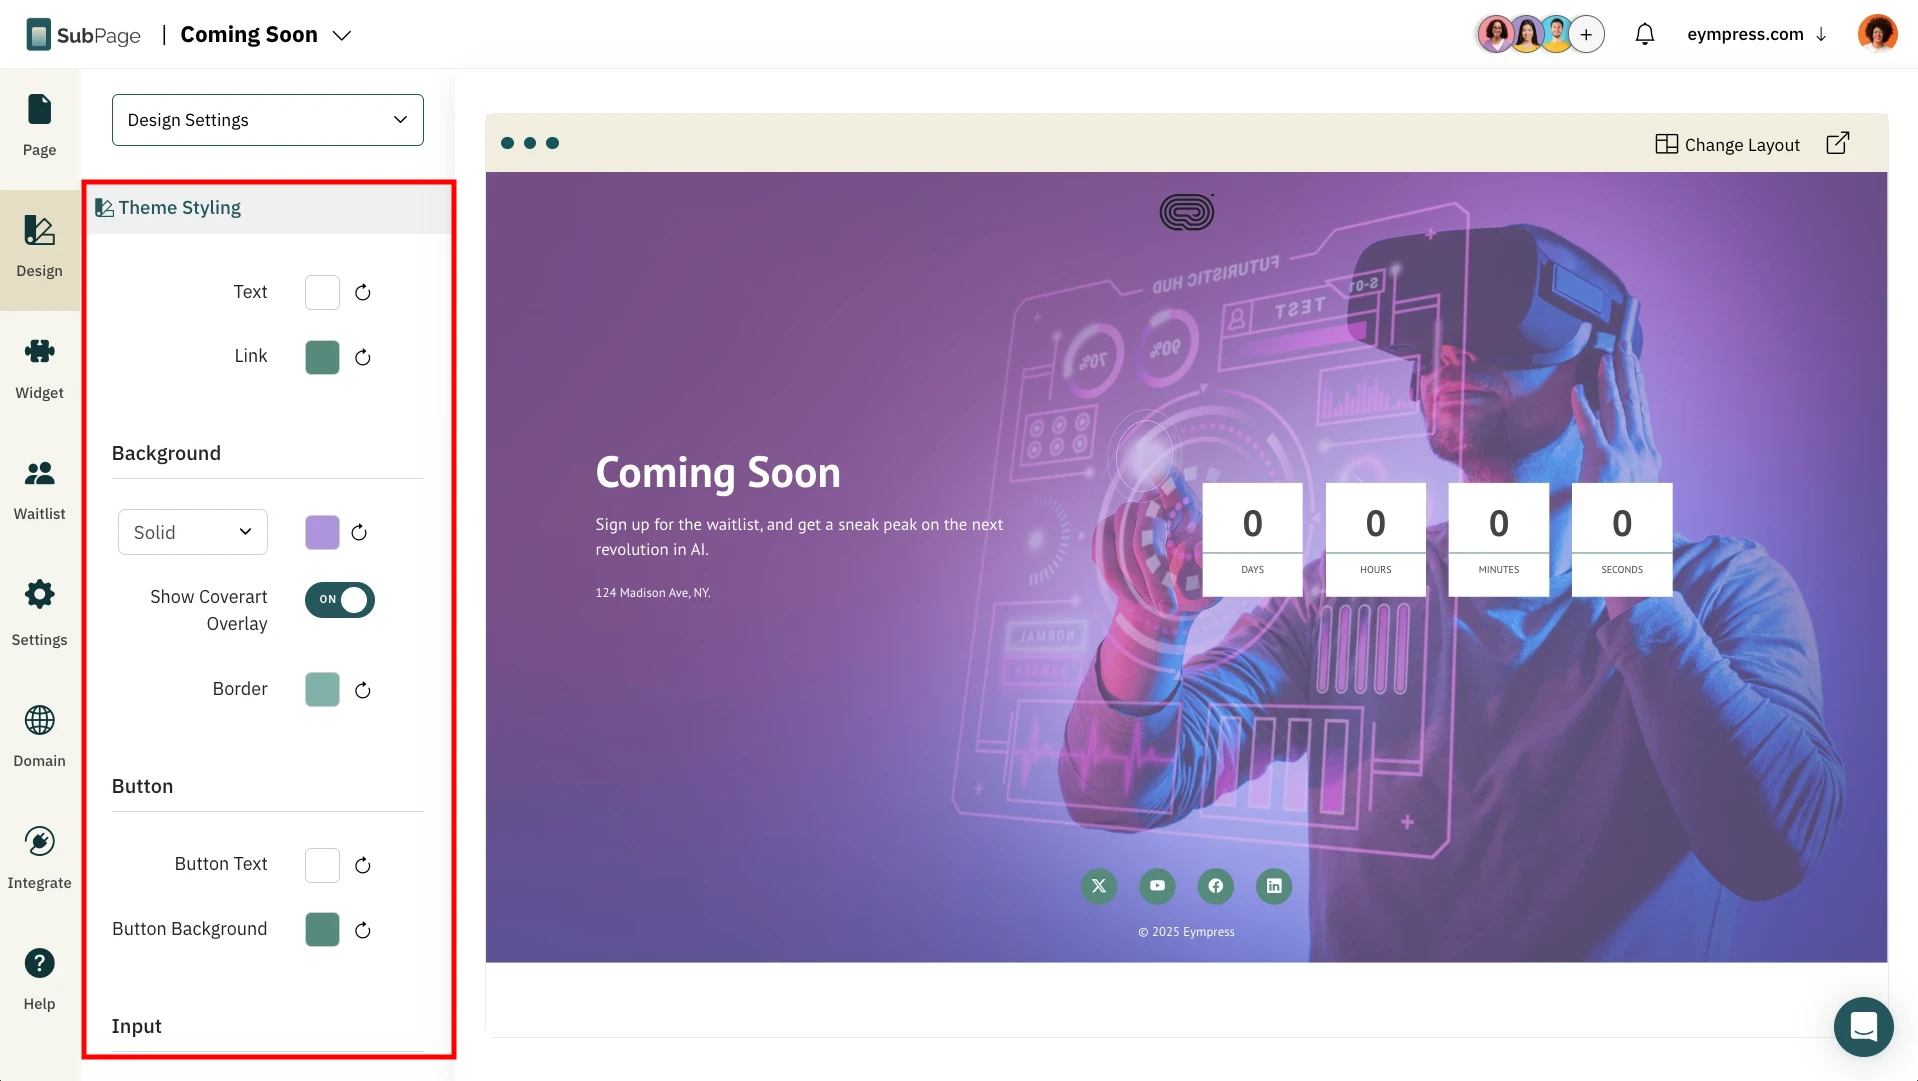Click the chat support bubble
Screen dimensions: 1918x1081
coord(1863,1026)
